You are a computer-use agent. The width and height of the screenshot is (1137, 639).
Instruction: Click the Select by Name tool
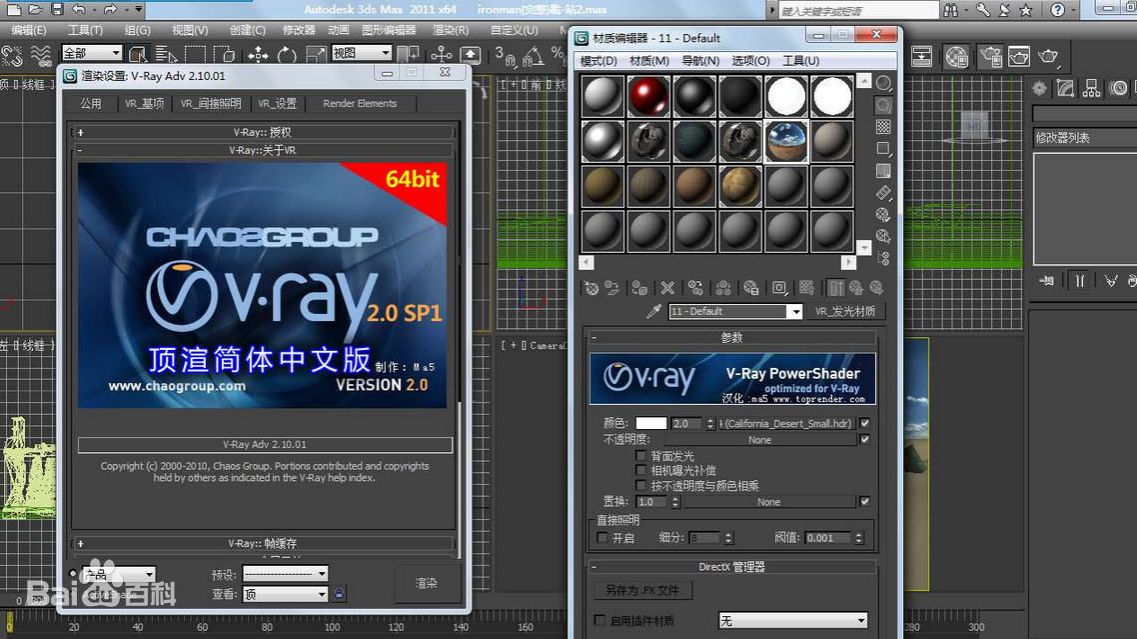(165, 54)
